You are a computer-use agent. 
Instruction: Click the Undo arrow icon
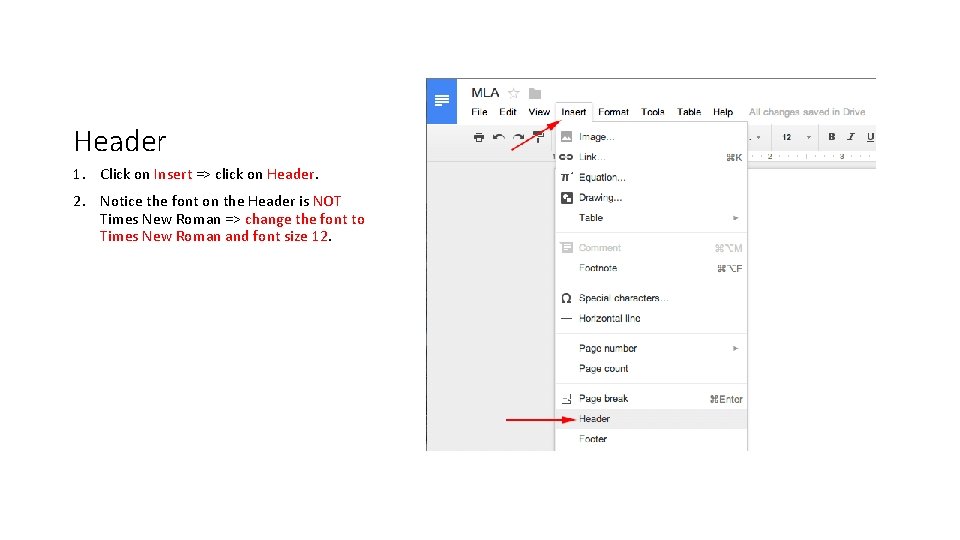tap(499, 137)
